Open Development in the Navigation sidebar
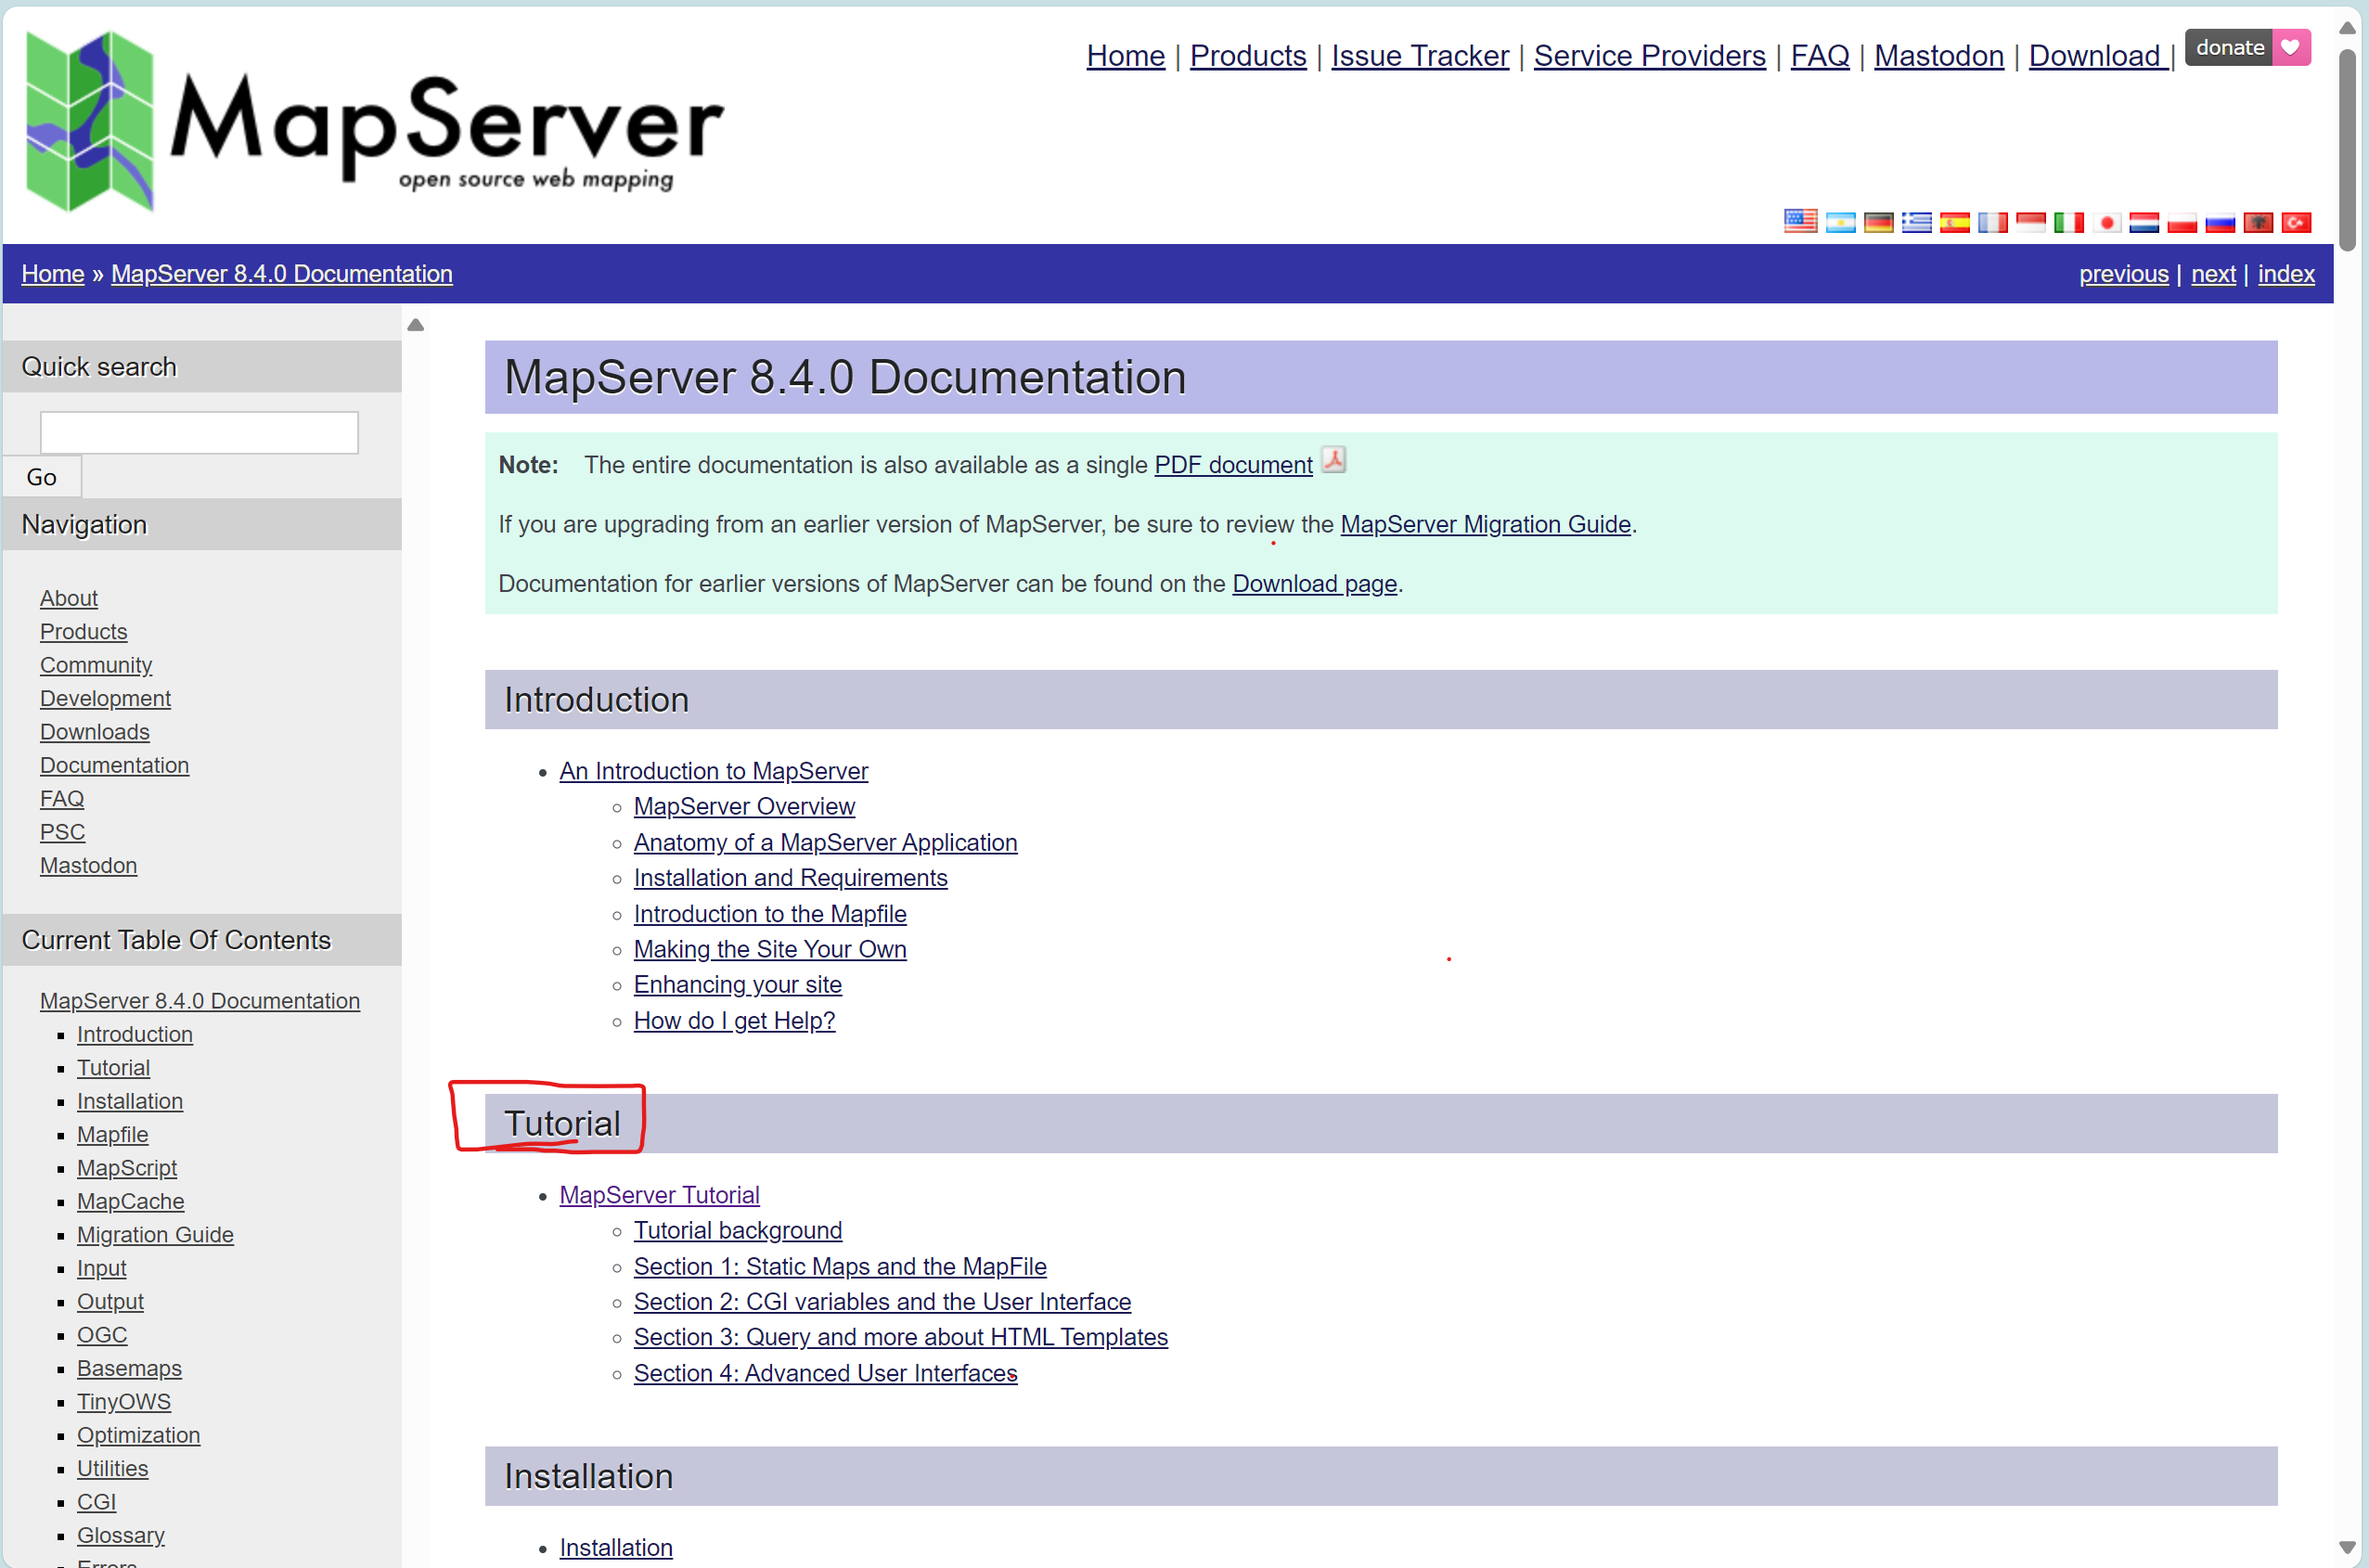The width and height of the screenshot is (2369, 1568). (105, 698)
